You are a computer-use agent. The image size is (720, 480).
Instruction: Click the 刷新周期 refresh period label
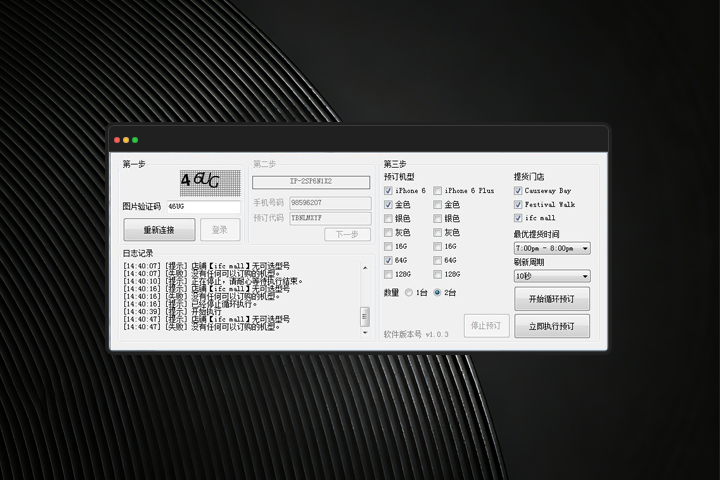[x=529, y=262]
